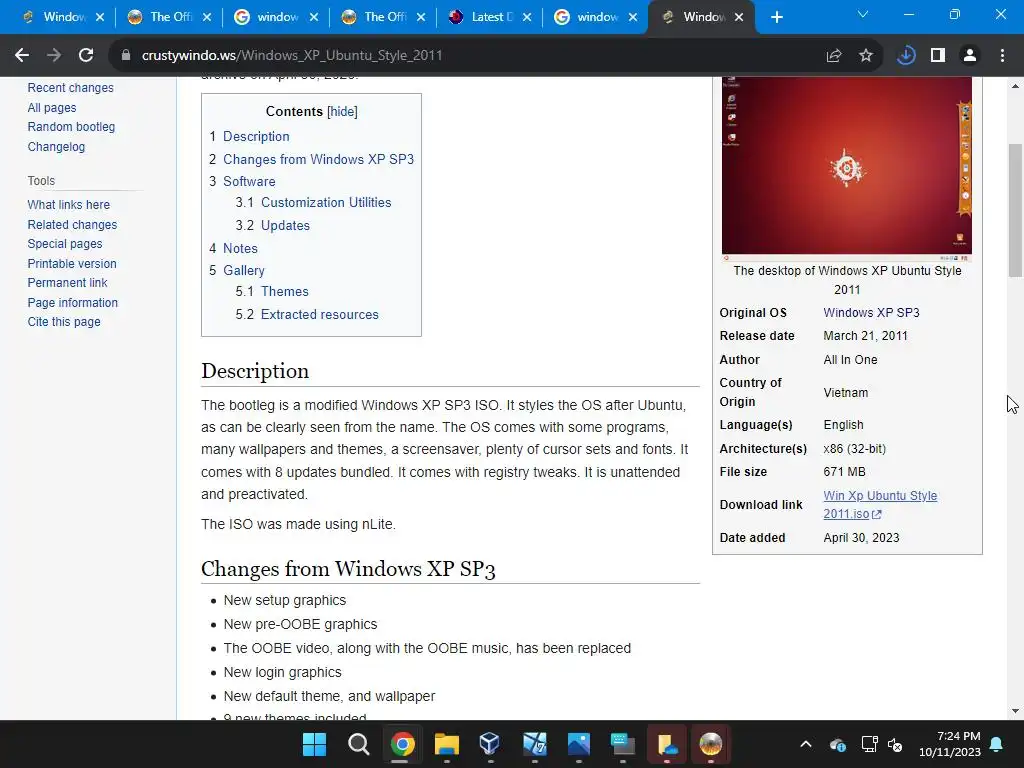Viewport: 1024px width, 768px height.
Task: Reload the page with the refresh icon
Action: (86, 56)
